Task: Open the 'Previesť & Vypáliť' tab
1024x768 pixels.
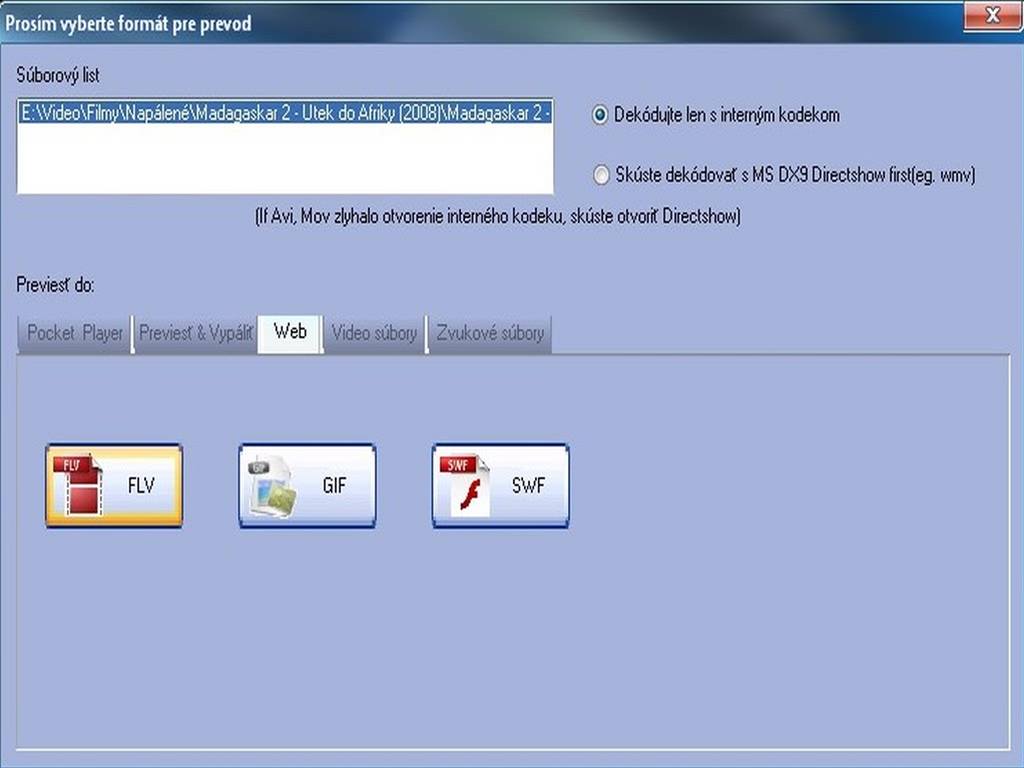Action: (x=195, y=333)
